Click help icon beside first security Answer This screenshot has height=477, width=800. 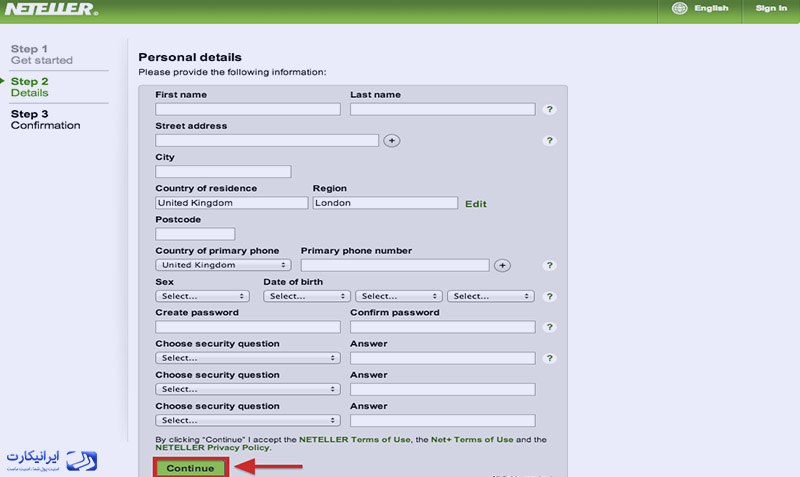(549, 358)
